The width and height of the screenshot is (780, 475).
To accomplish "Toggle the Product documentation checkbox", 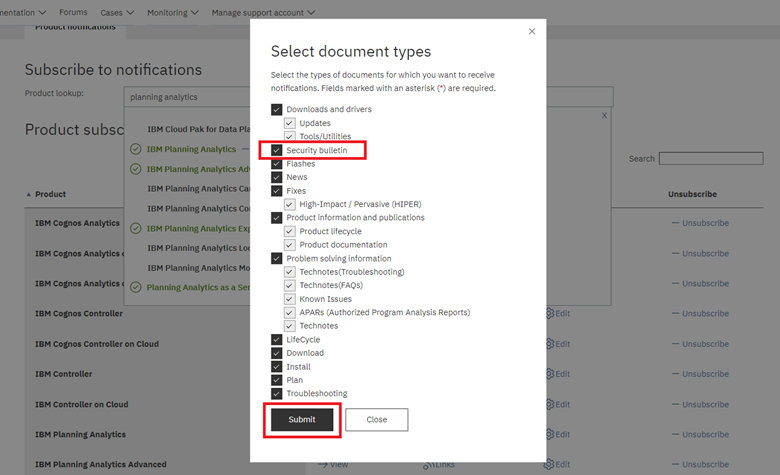I will coord(290,245).
